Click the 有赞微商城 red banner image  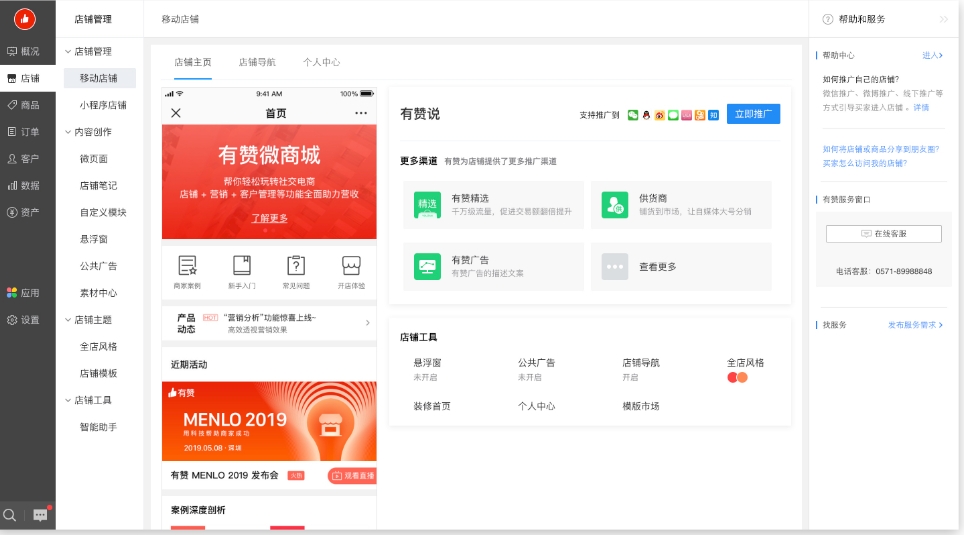click(x=269, y=181)
